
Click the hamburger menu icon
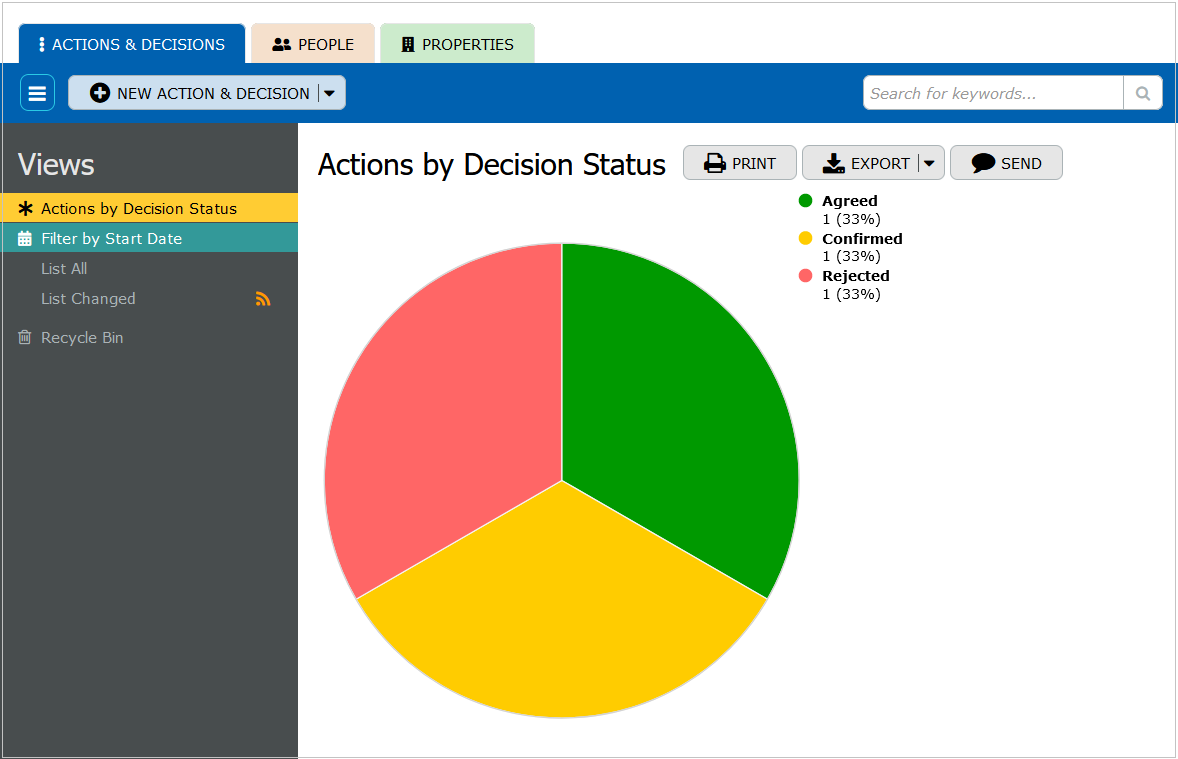(37, 93)
